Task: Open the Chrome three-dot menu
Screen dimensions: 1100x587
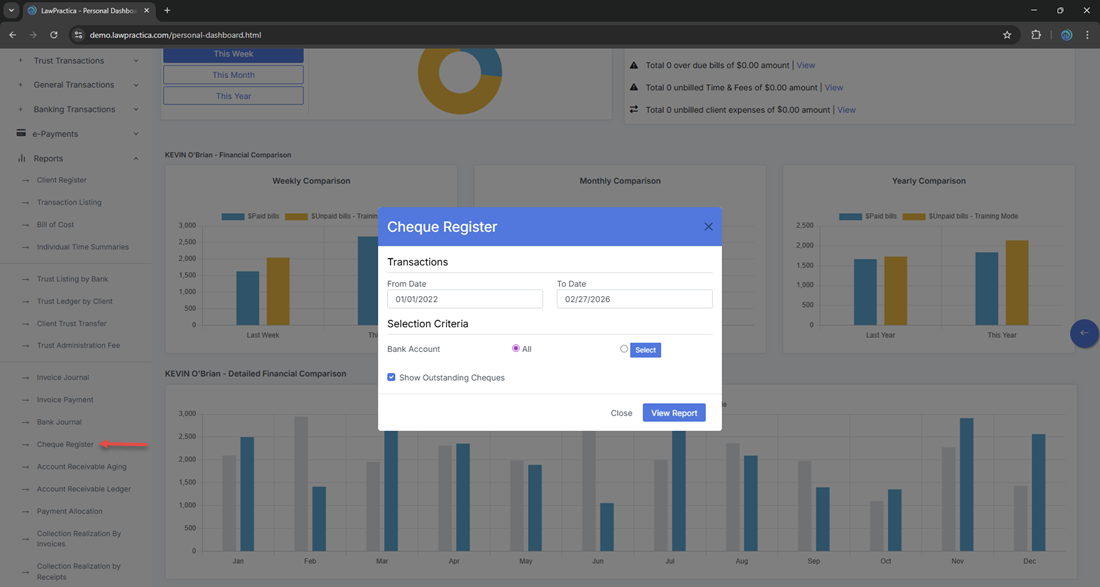Action: pos(1087,35)
